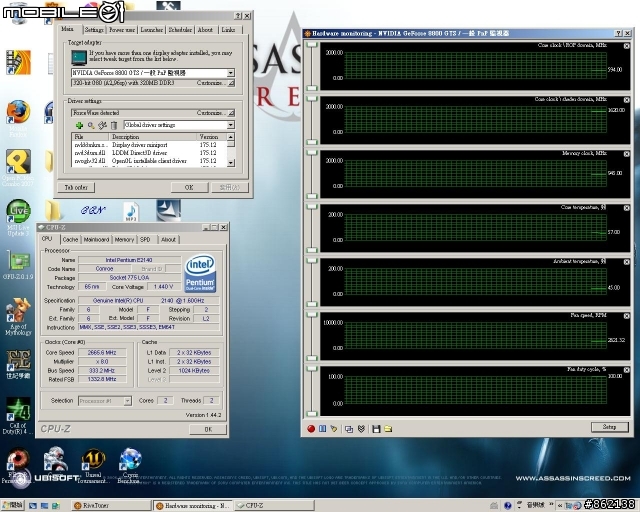Click the floppy disk save icon
This screenshot has width=640, height=512.
pyautogui.click(x=376, y=429)
